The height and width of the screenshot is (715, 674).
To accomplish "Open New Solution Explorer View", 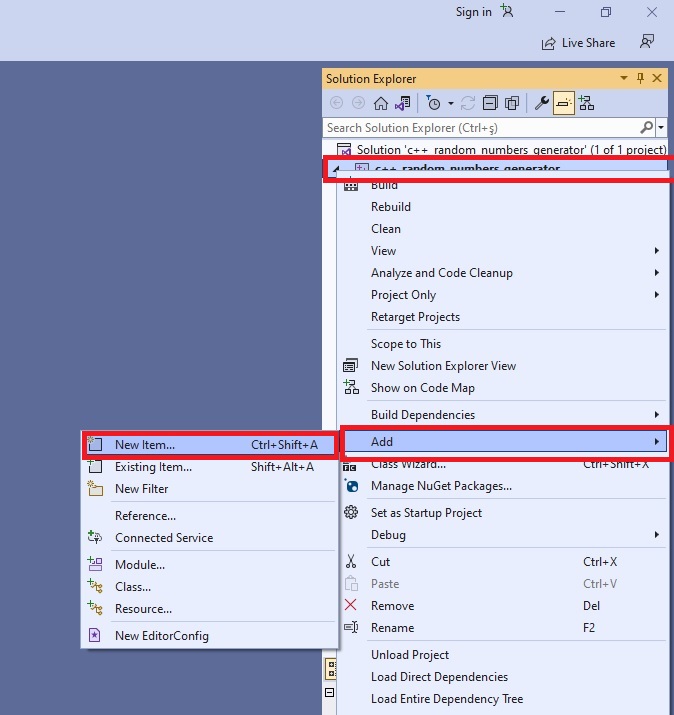I will click(x=505, y=366).
